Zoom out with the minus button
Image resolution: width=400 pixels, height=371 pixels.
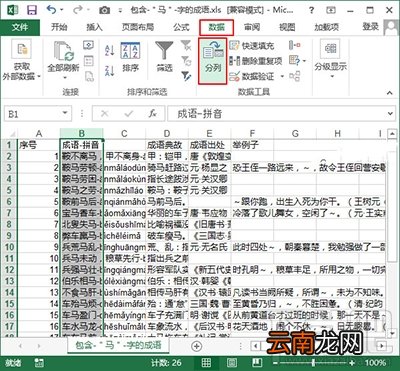tap(275, 363)
